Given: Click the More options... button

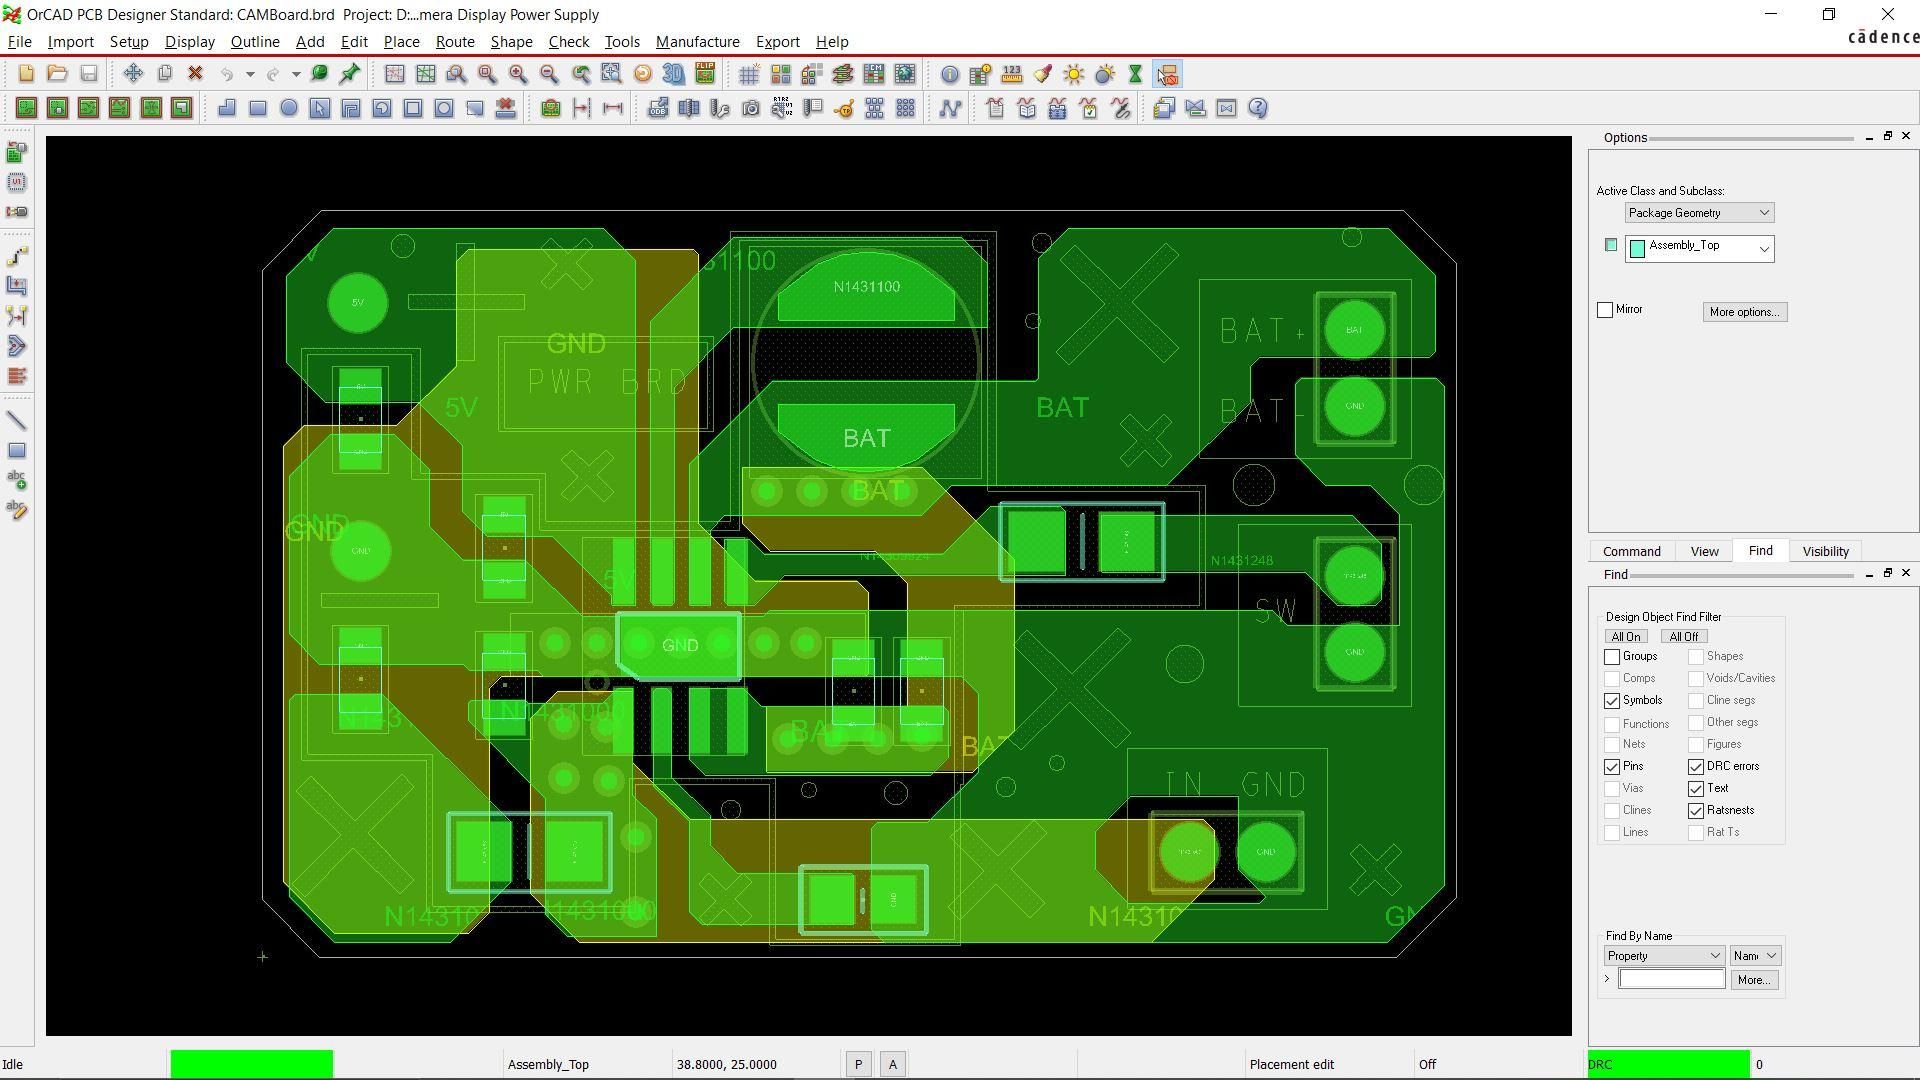Looking at the screenshot, I should [x=1744, y=312].
